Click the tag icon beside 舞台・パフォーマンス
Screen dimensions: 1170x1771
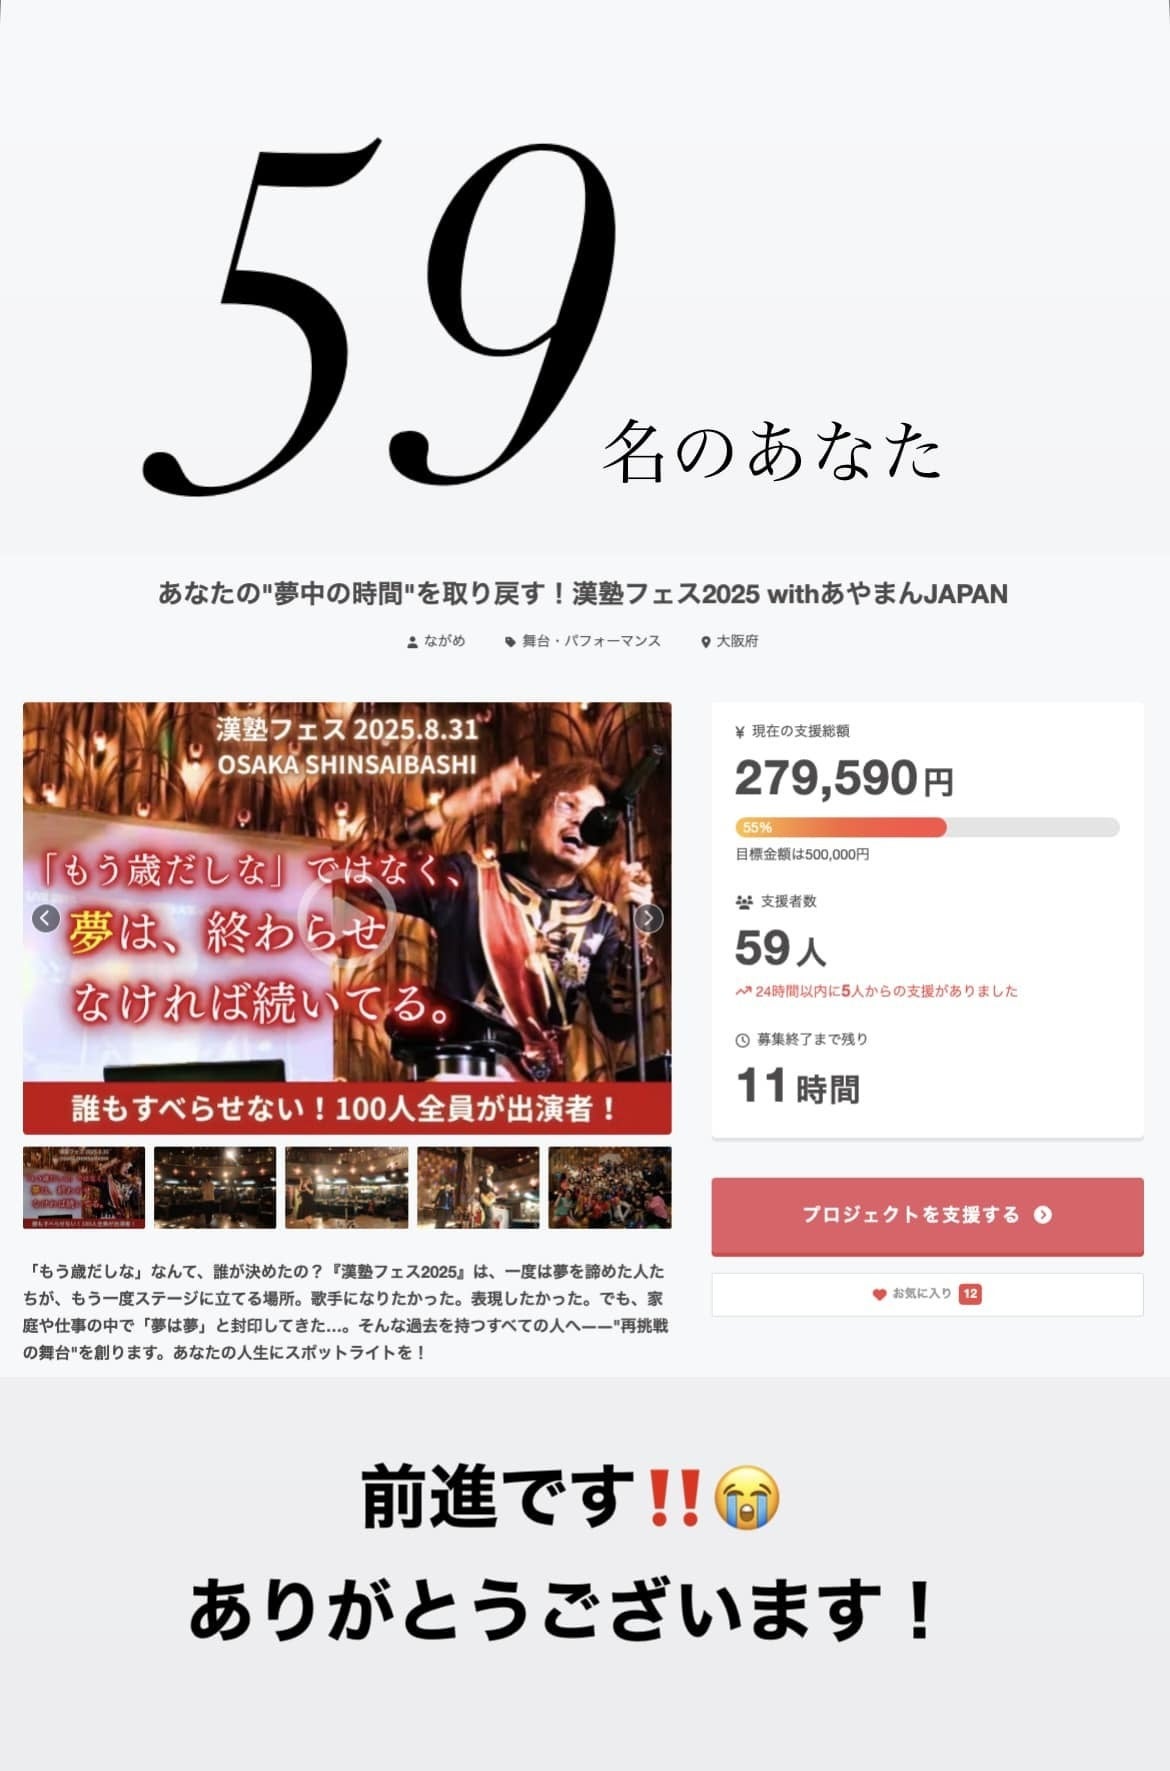pos(510,642)
